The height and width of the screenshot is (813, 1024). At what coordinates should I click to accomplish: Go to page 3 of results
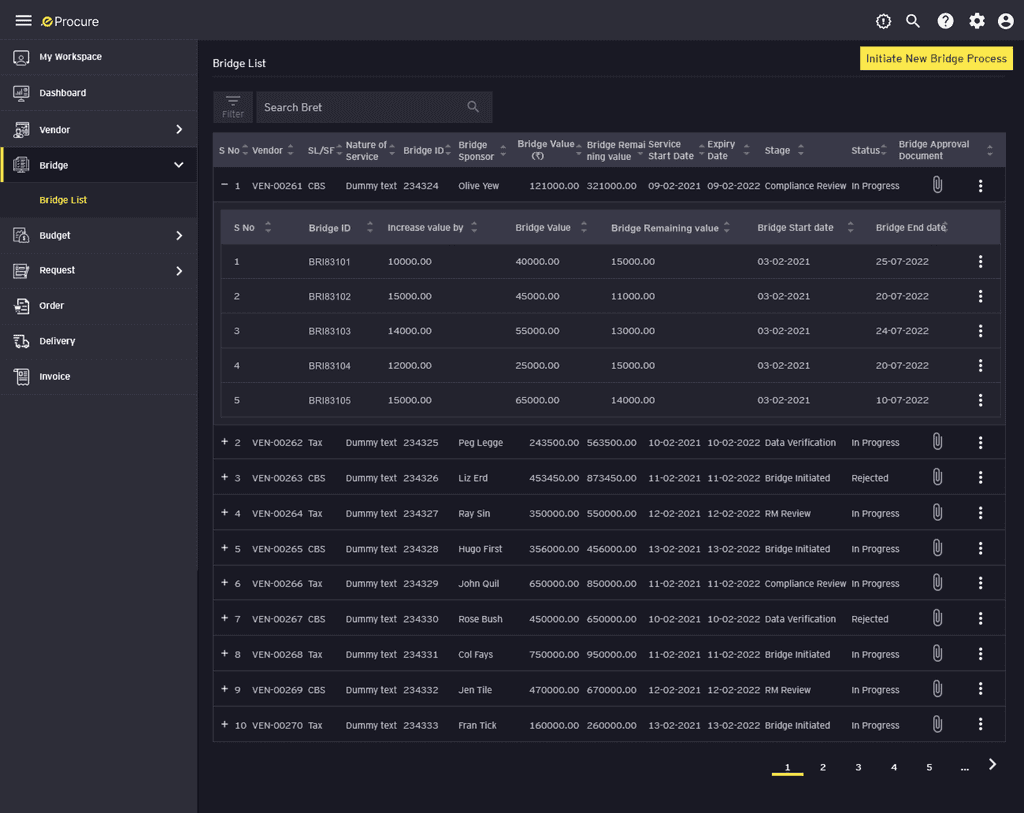coord(858,767)
